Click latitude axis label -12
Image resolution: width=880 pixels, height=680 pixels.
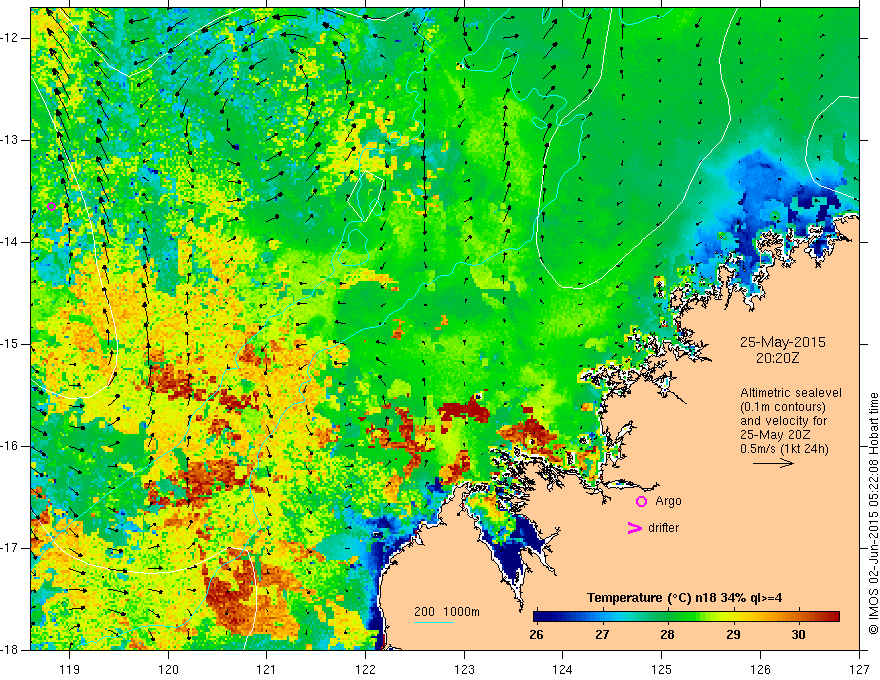tap(10, 38)
